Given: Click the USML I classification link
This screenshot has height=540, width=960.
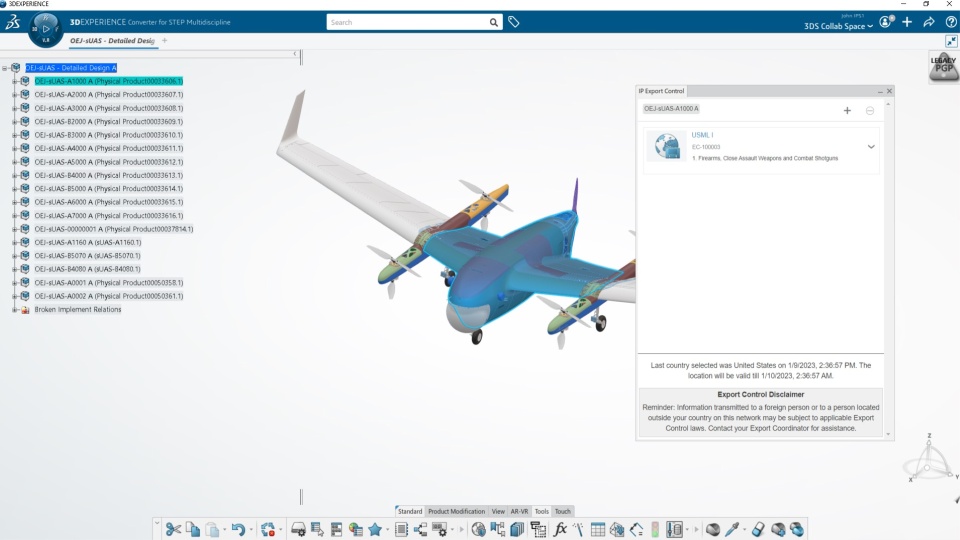Looking at the screenshot, I should [x=702, y=135].
